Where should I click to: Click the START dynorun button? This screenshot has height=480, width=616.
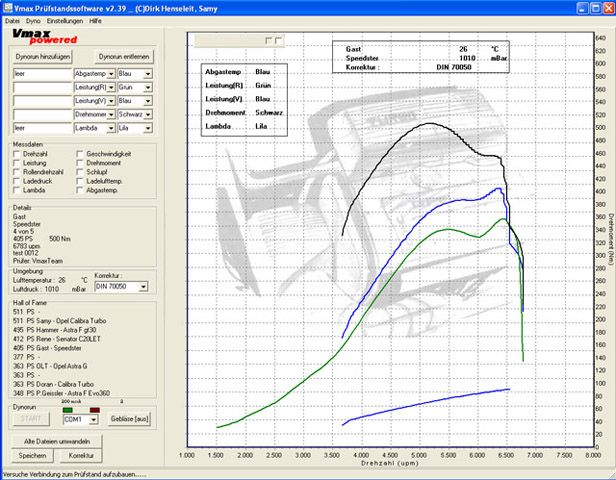click(x=31, y=418)
